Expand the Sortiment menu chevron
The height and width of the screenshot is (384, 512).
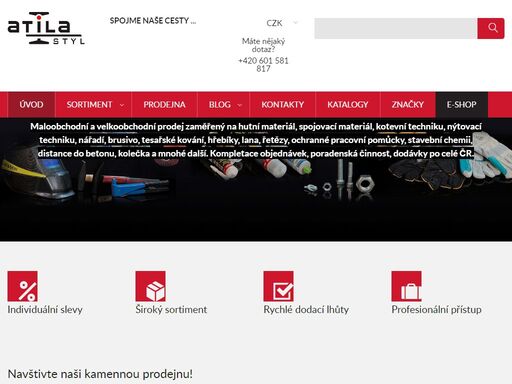pos(122,105)
